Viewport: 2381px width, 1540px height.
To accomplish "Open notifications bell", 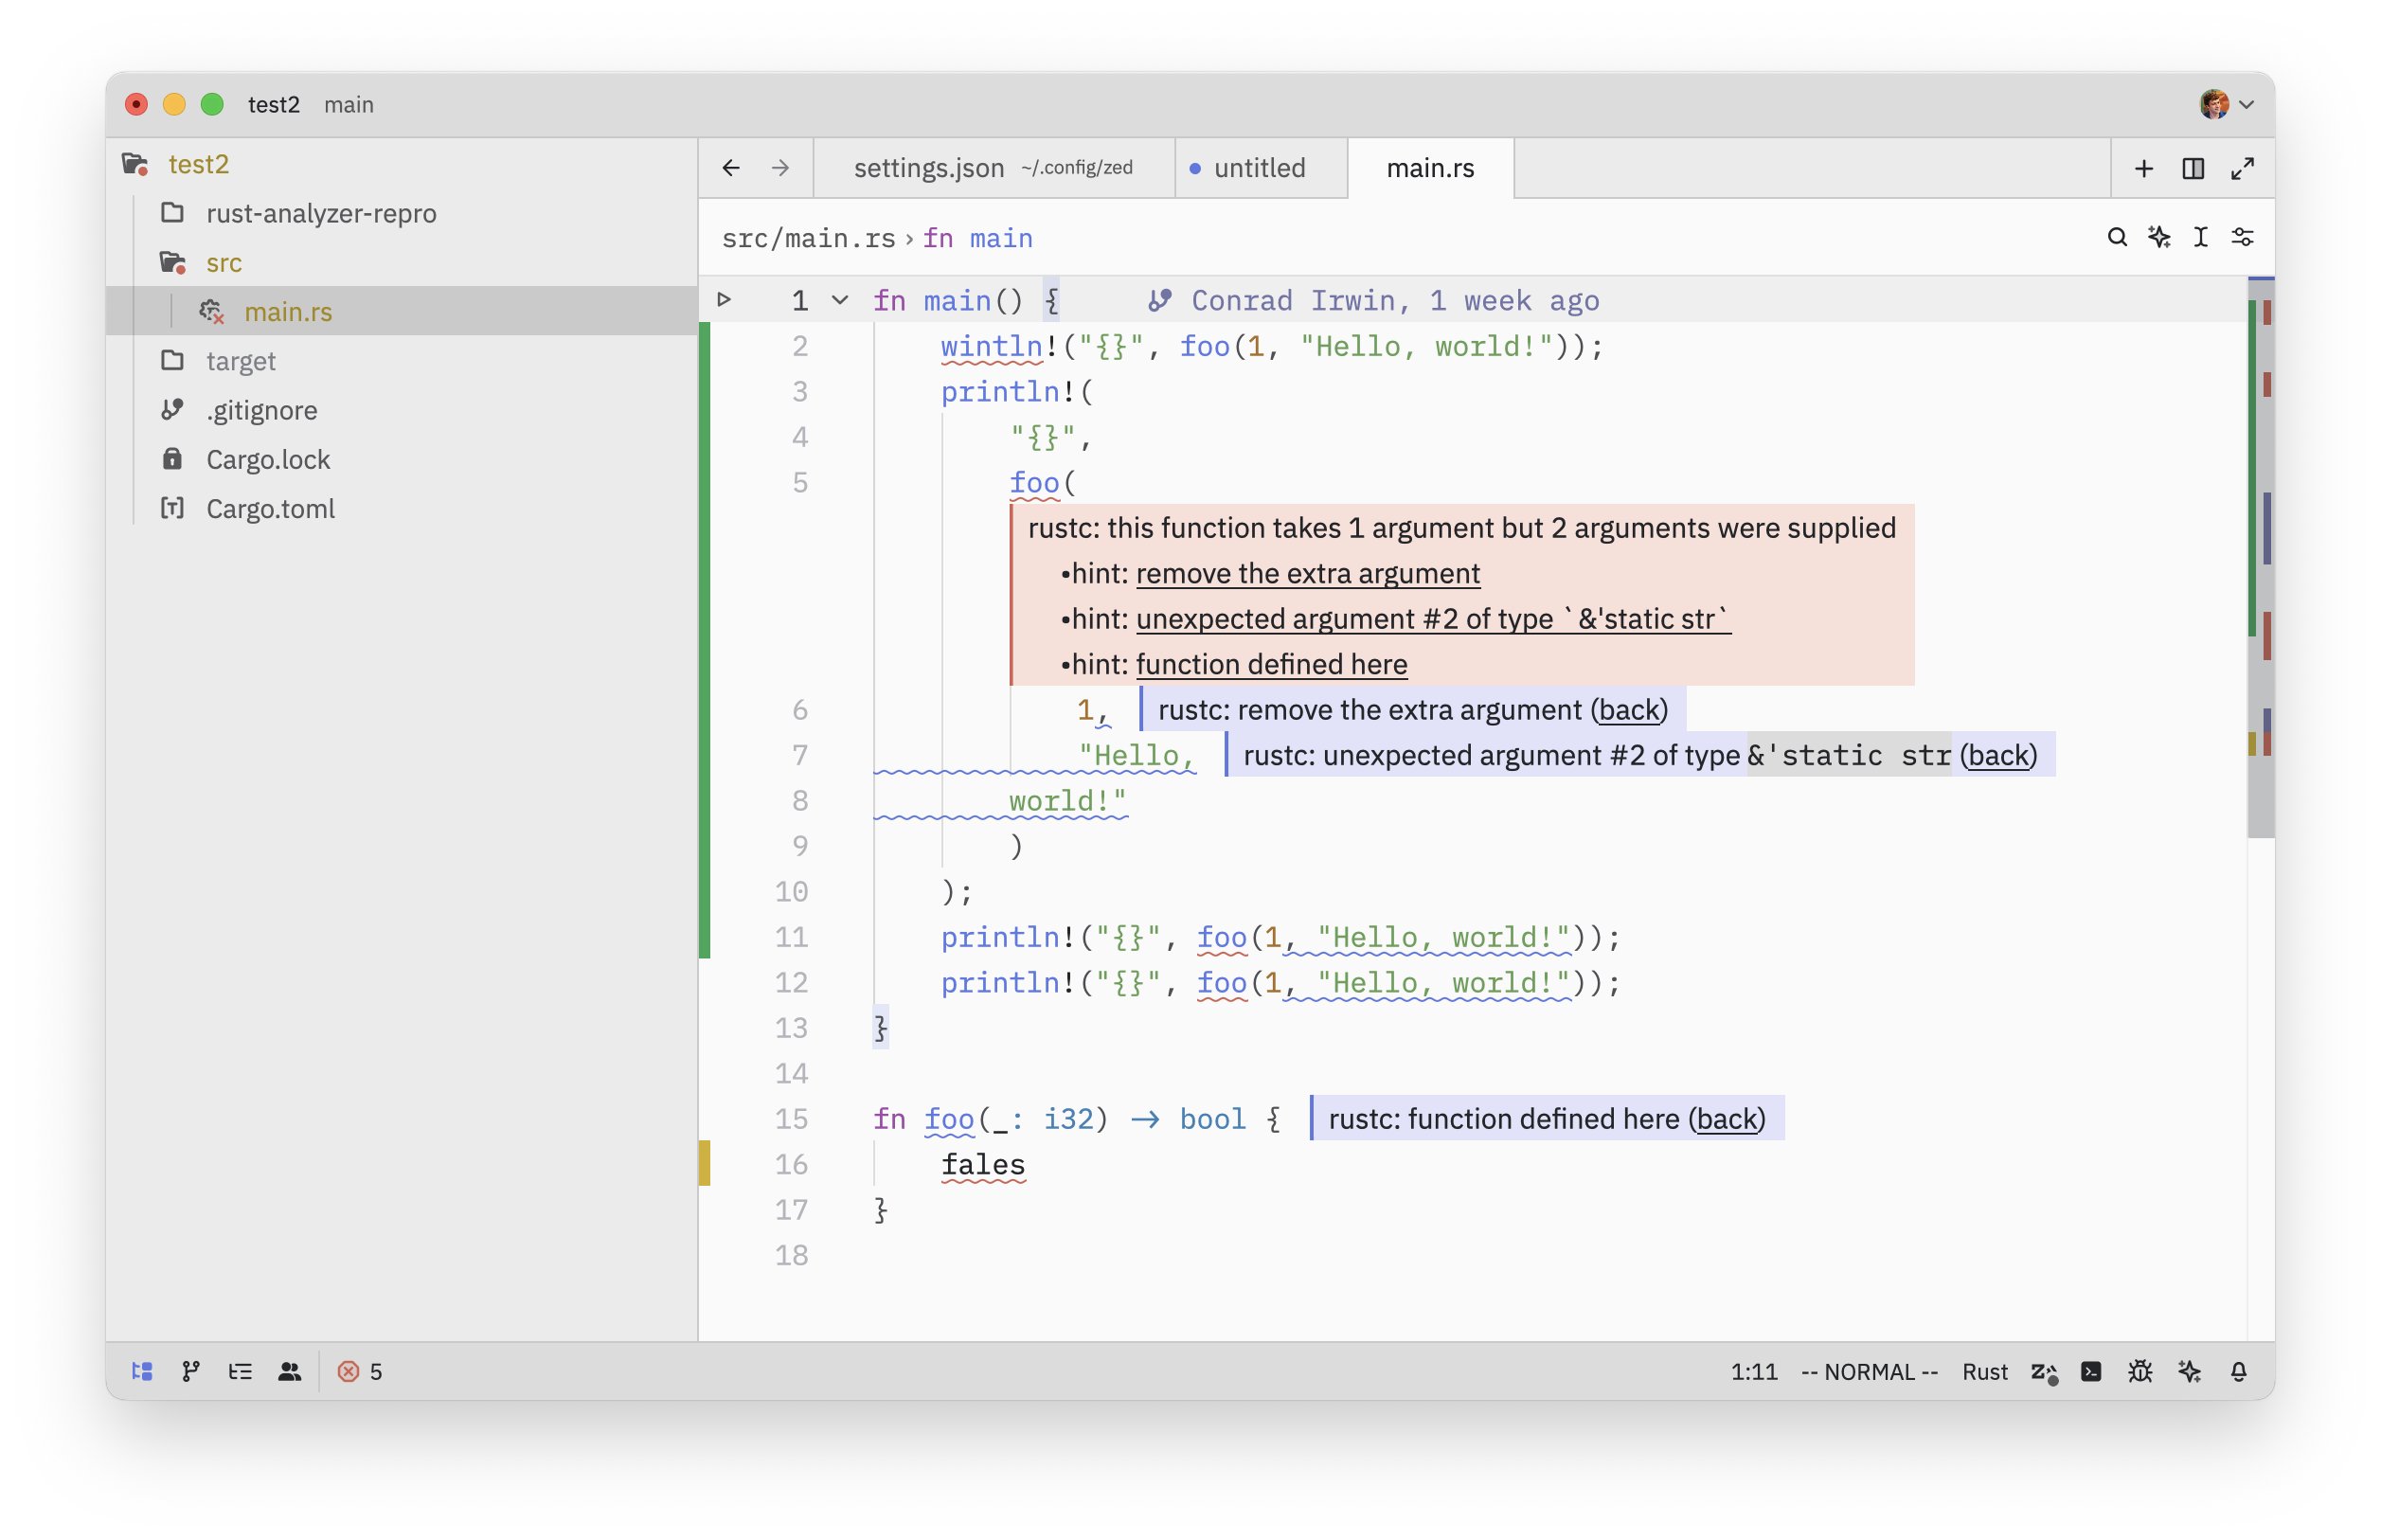I will [2238, 1371].
